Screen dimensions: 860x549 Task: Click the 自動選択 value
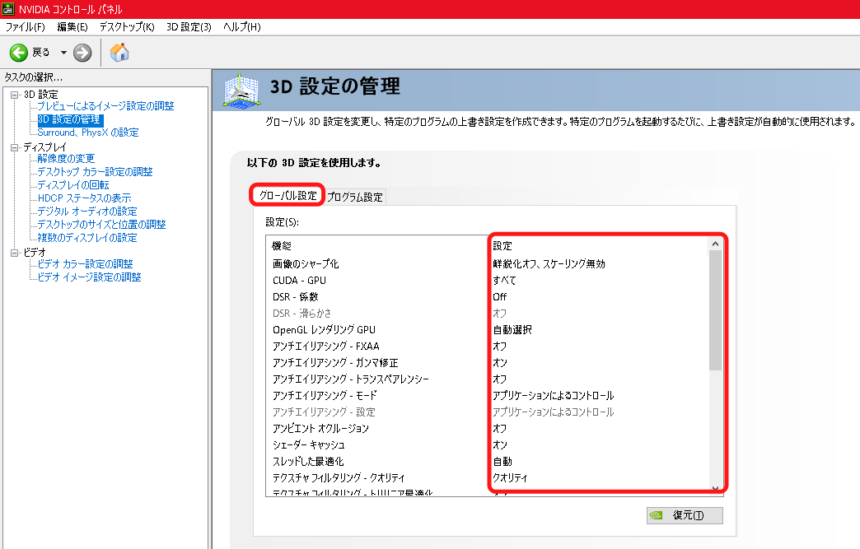(x=512, y=330)
